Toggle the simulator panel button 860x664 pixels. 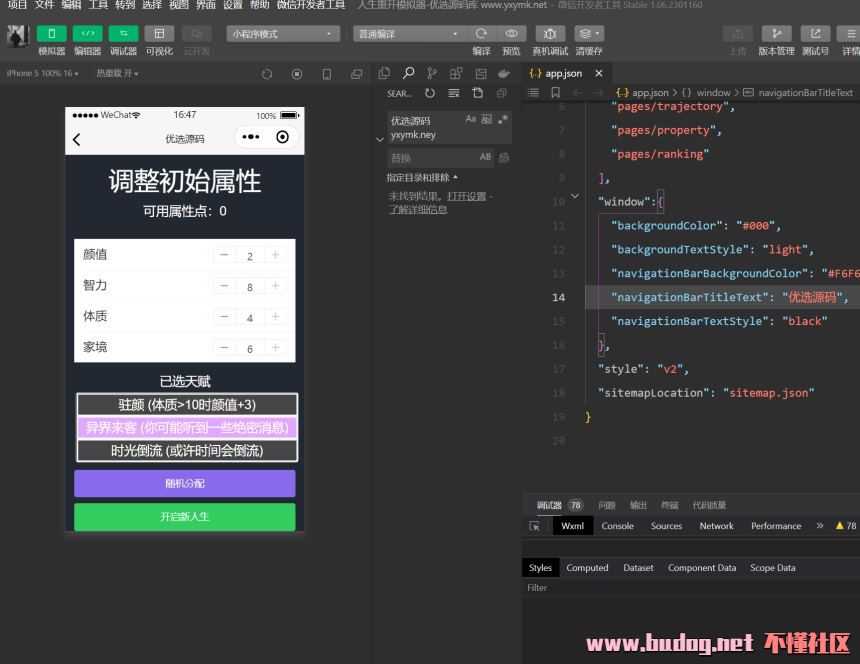coord(51,34)
